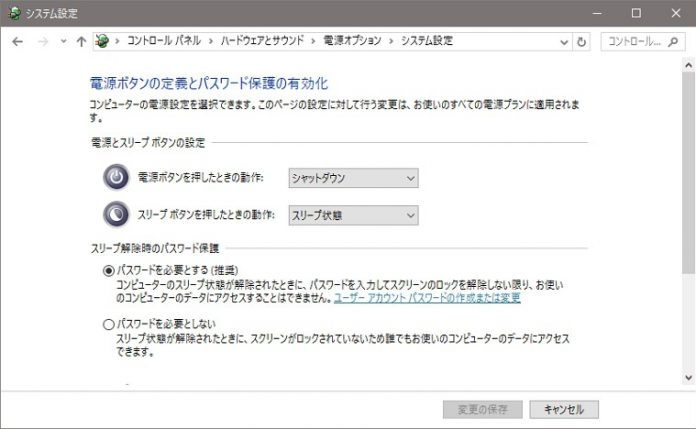
Task: Maximize the システム設定 window
Action: click(x=636, y=13)
